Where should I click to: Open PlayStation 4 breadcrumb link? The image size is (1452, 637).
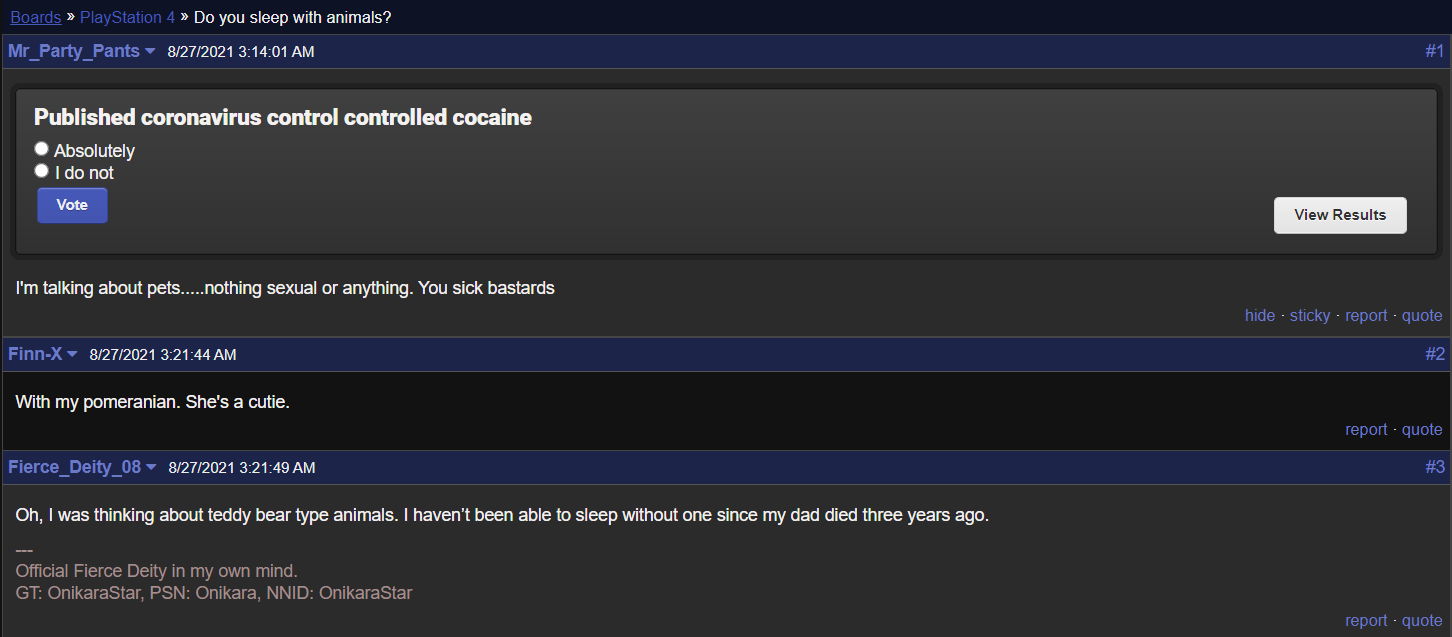[x=128, y=17]
